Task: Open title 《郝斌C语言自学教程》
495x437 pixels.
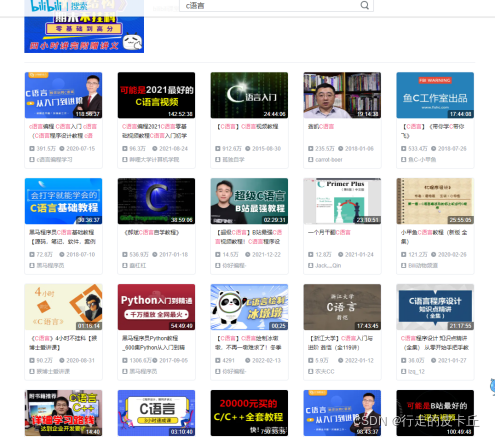Action: [x=152, y=233]
